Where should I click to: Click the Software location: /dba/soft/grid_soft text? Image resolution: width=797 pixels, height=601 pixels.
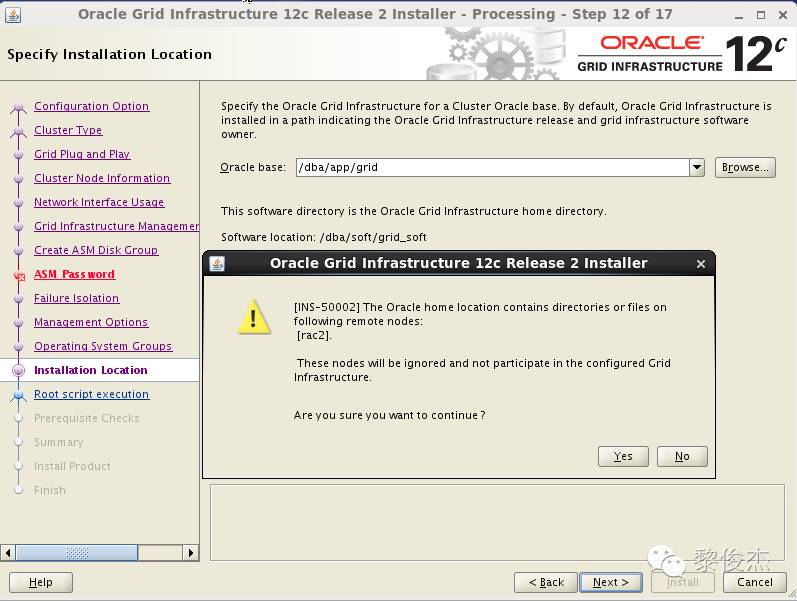click(x=324, y=237)
